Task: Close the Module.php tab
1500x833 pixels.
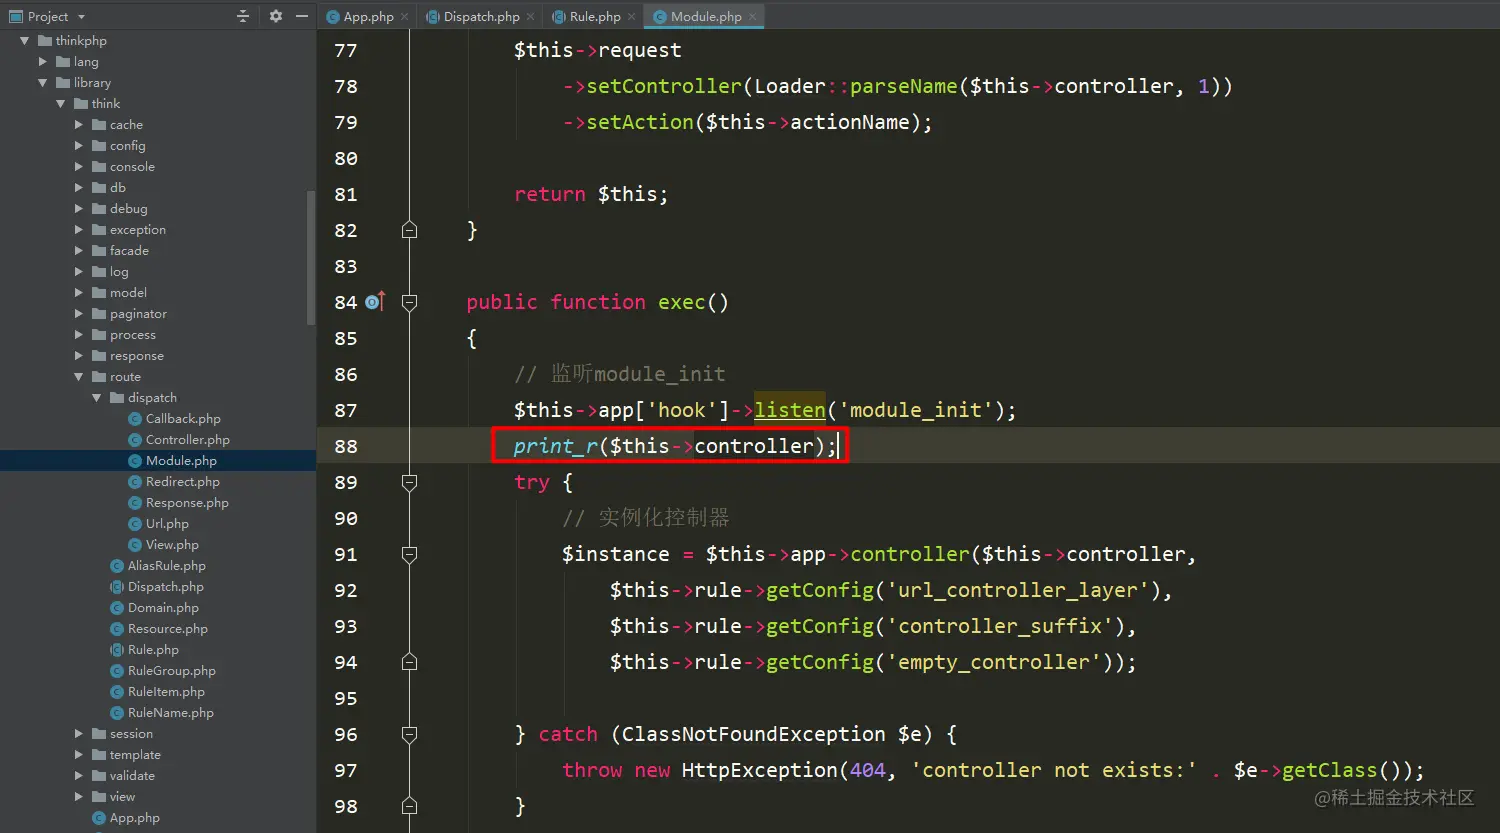Action: pyautogui.click(x=753, y=17)
